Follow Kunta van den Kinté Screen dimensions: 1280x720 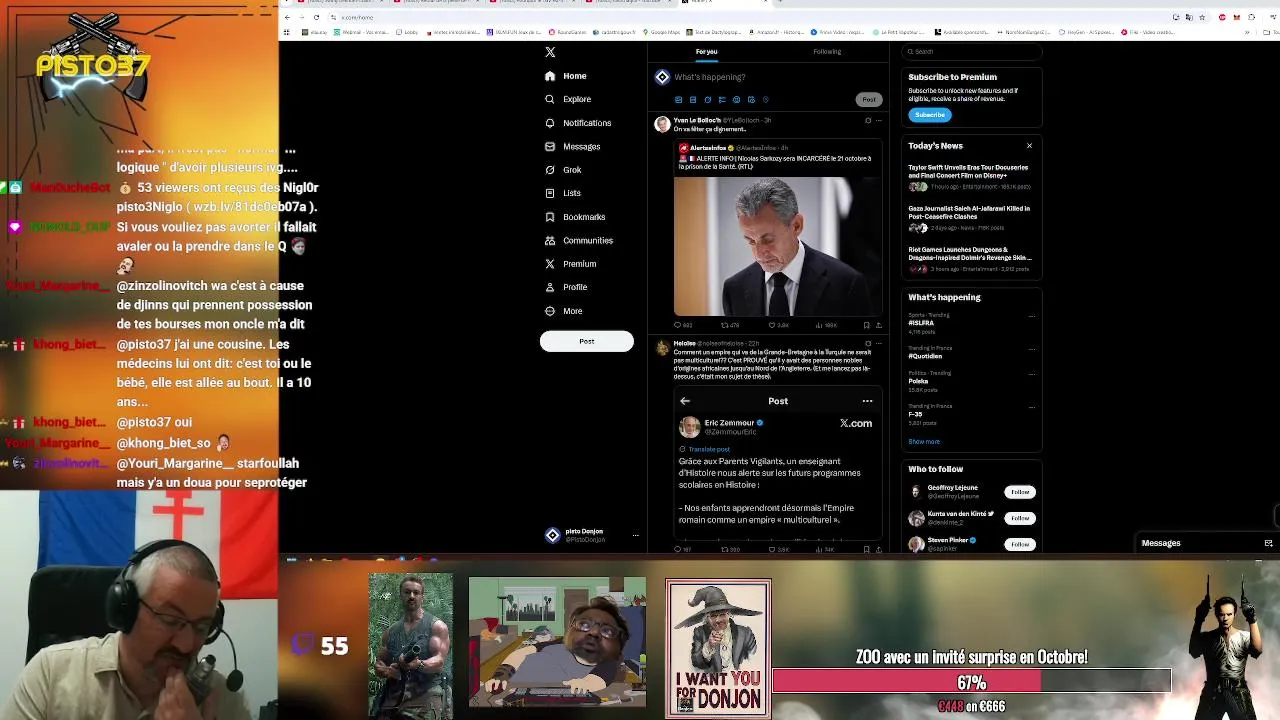[1020, 518]
